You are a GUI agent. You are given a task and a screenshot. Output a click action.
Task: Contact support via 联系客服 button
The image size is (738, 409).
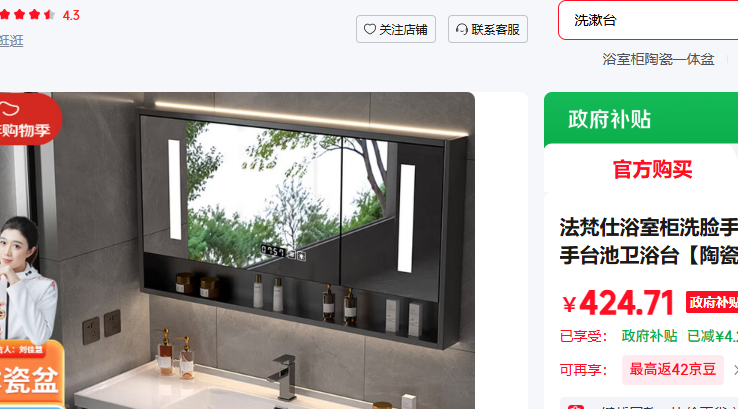click(x=488, y=29)
